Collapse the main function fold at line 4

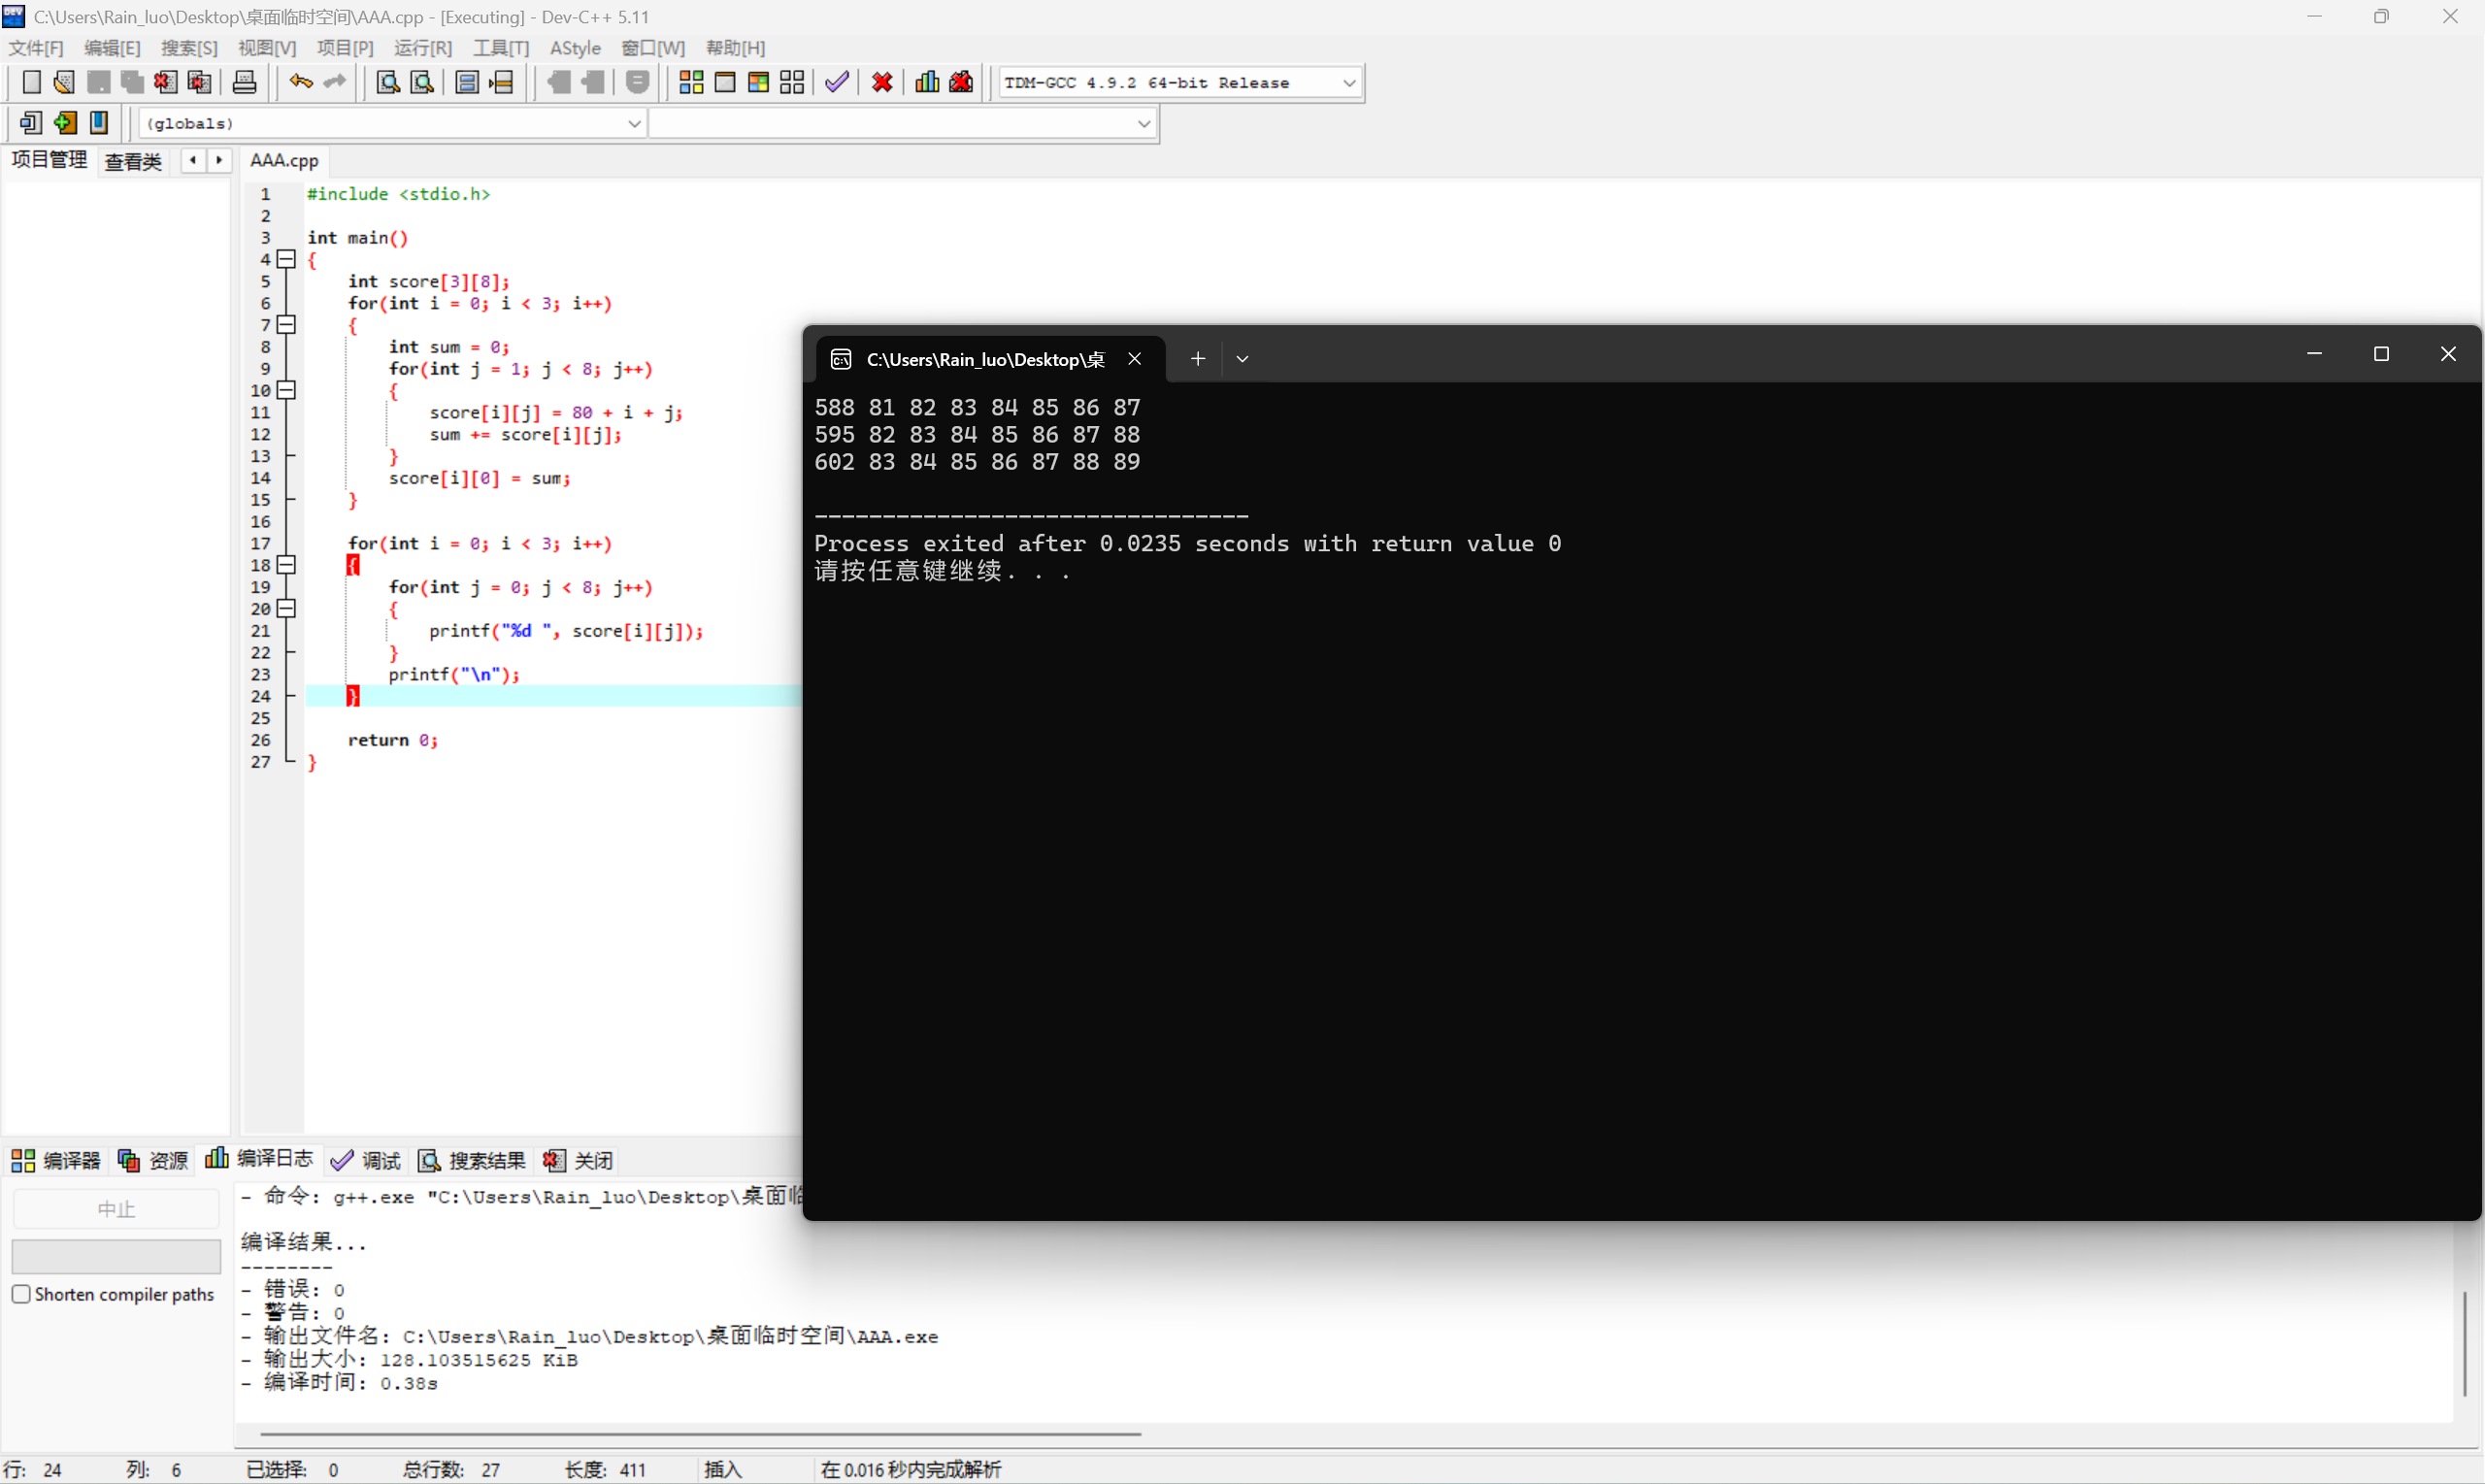click(287, 259)
